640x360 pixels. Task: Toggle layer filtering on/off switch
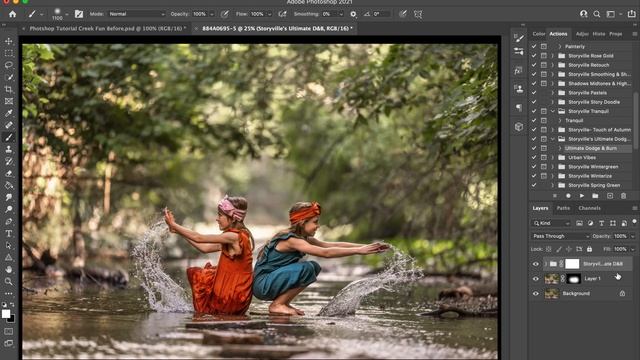(634, 222)
